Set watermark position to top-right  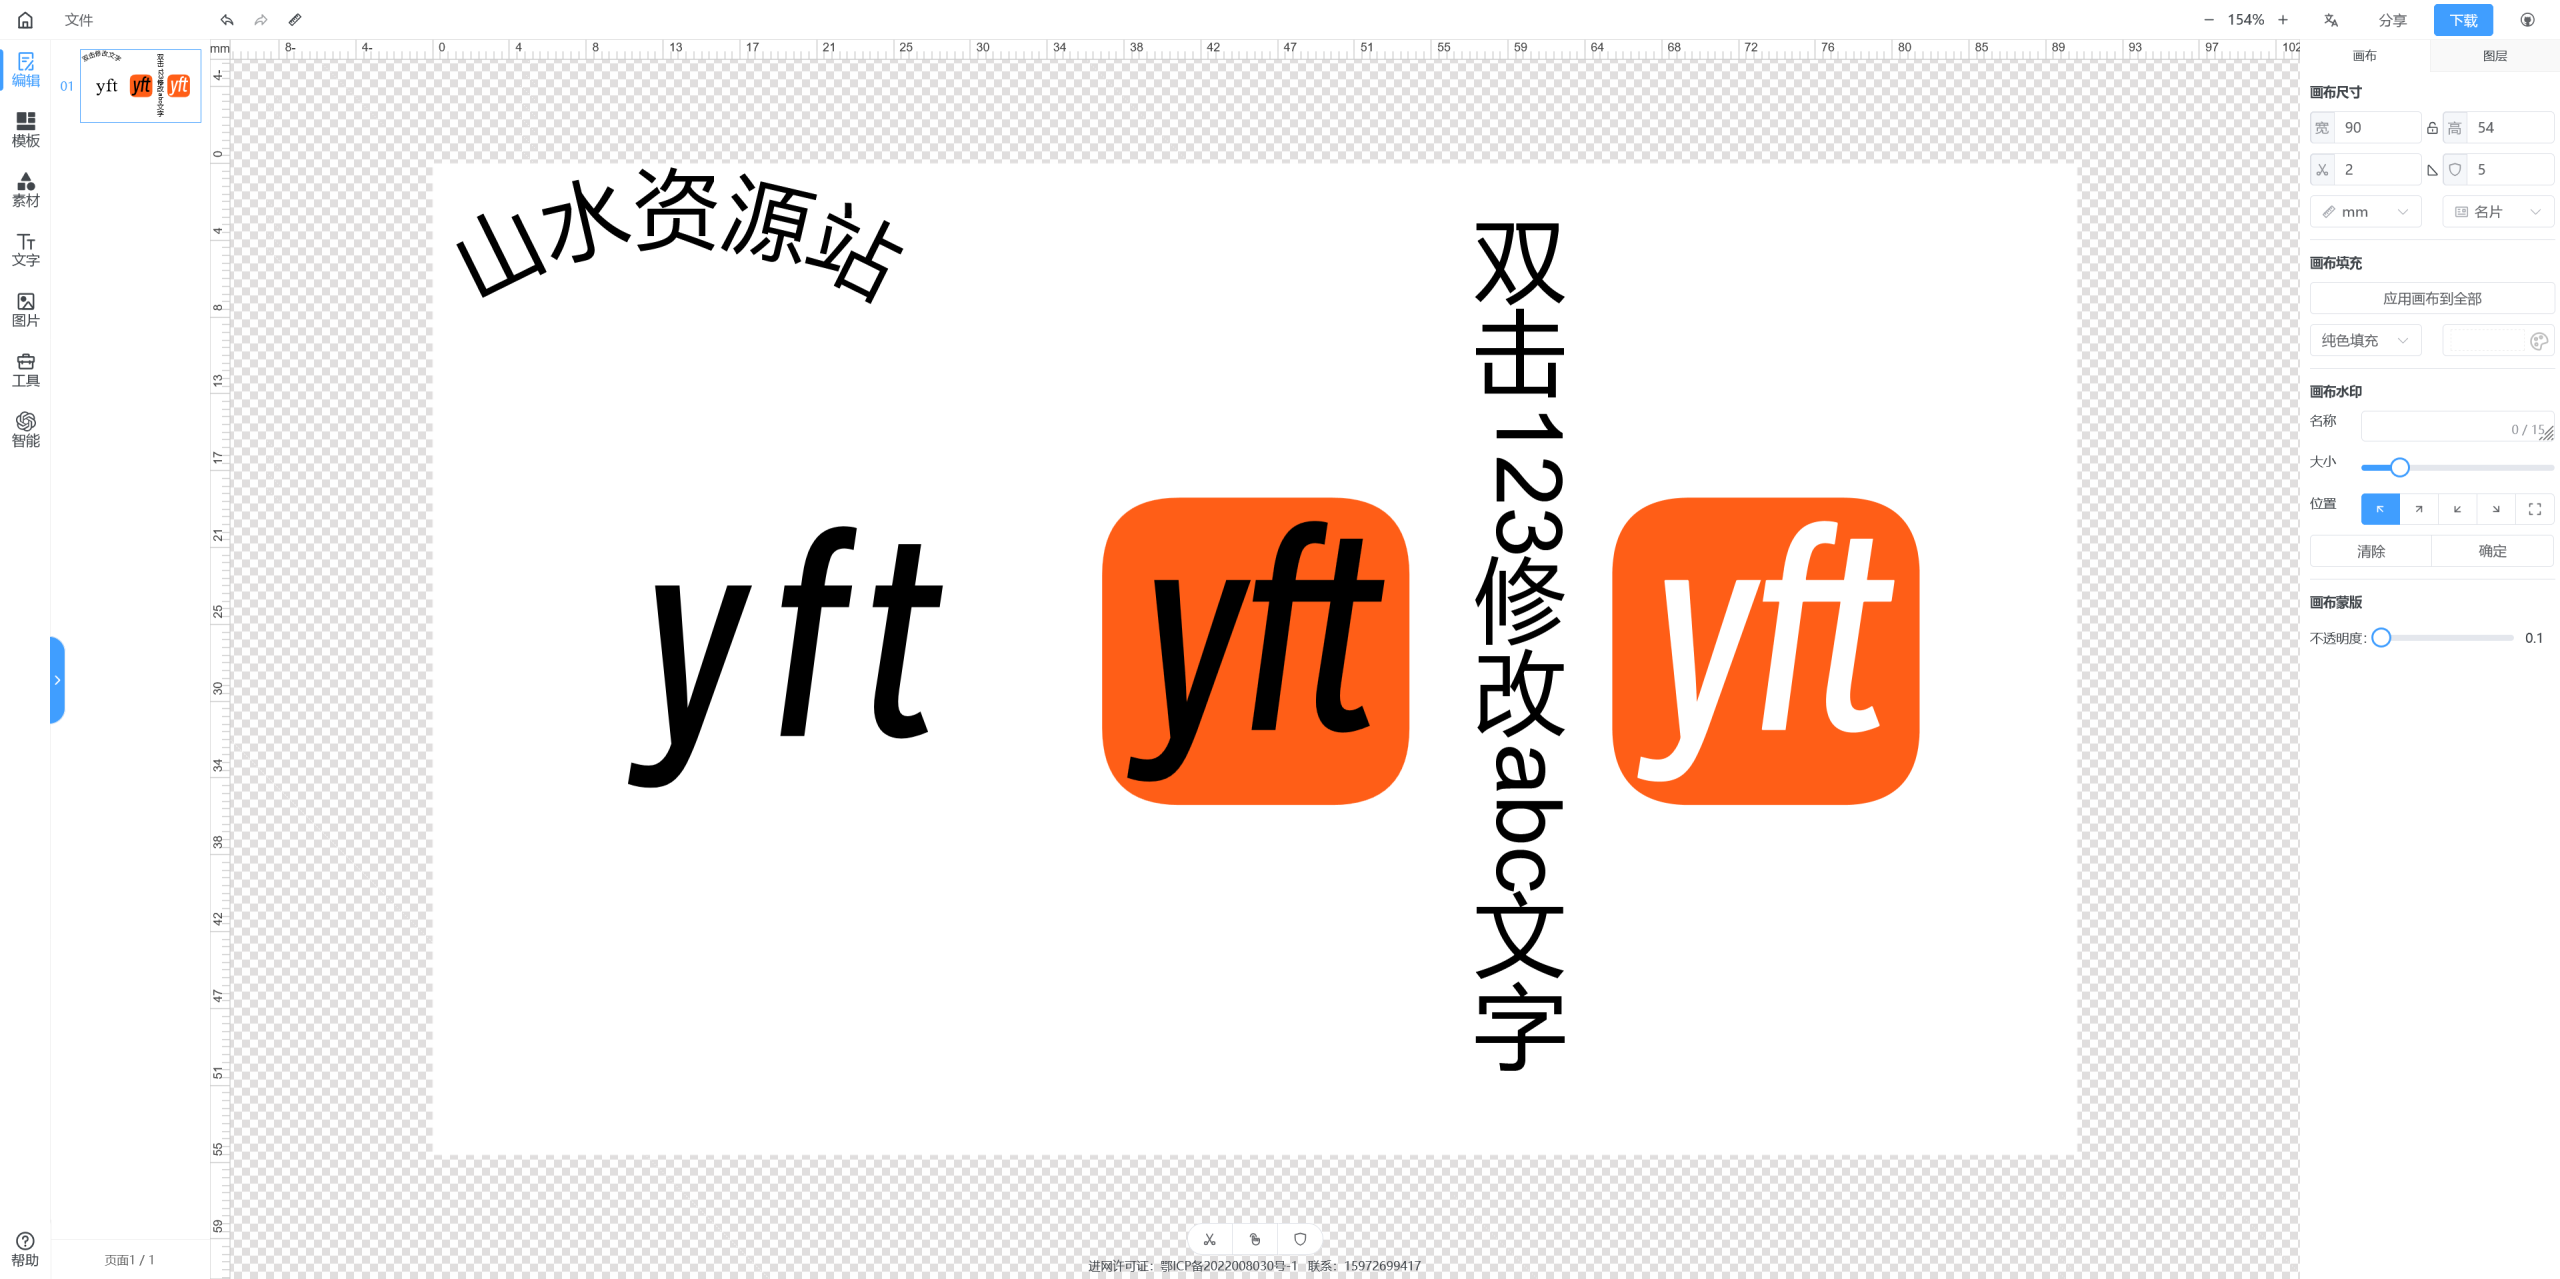coord(2419,509)
